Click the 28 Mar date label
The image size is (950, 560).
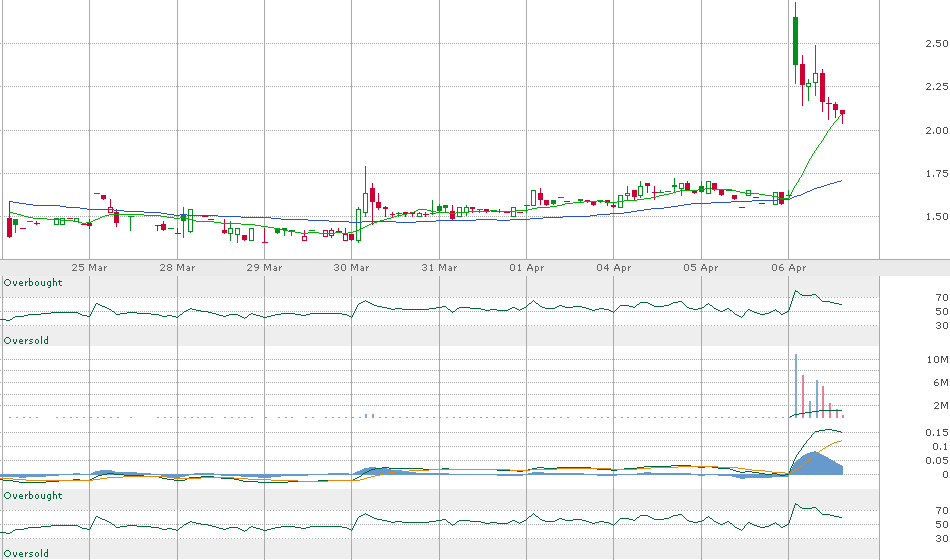pos(177,267)
